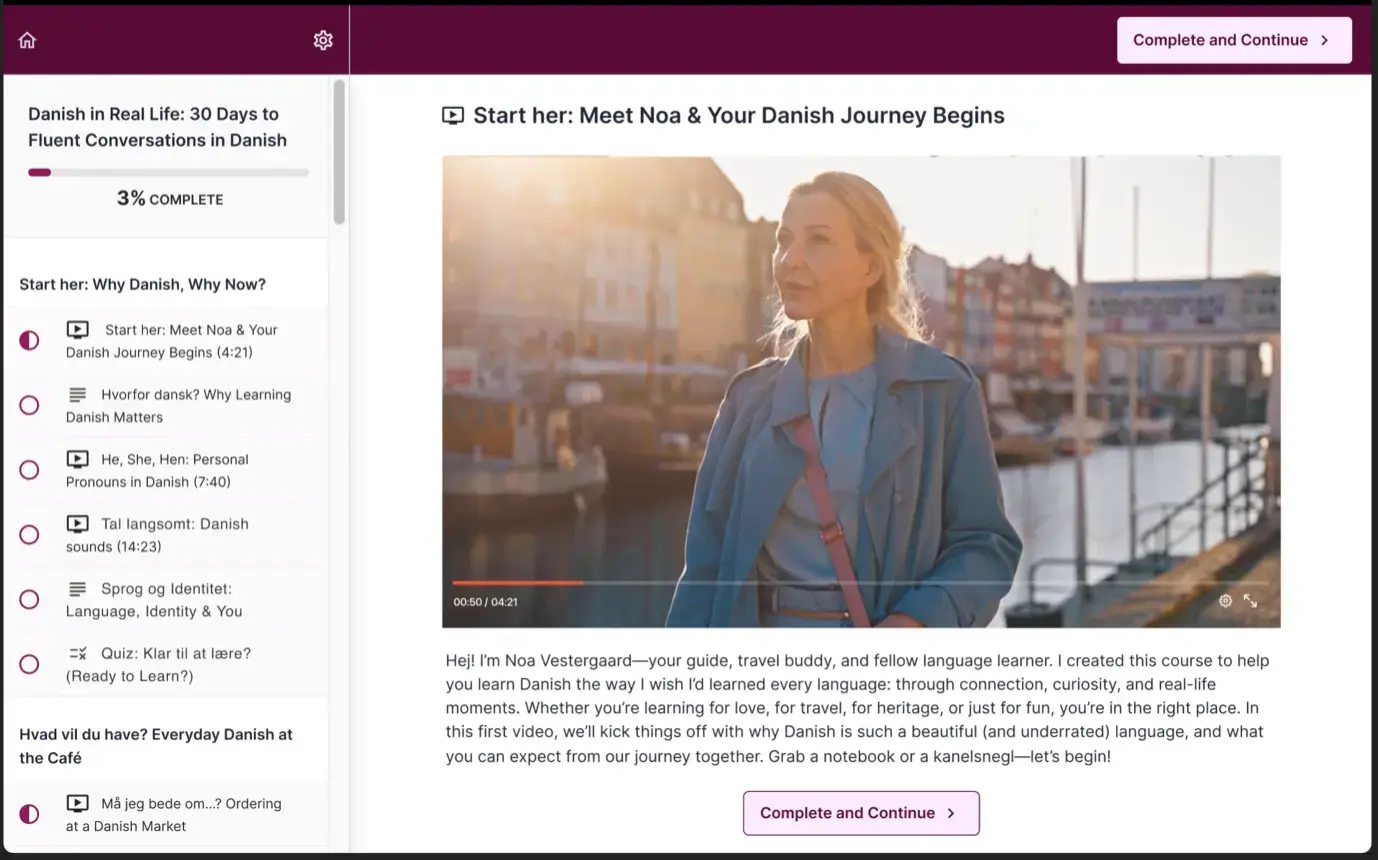Click the sidebar vertical scrollbar

pyautogui.click(x=339, y=152)
